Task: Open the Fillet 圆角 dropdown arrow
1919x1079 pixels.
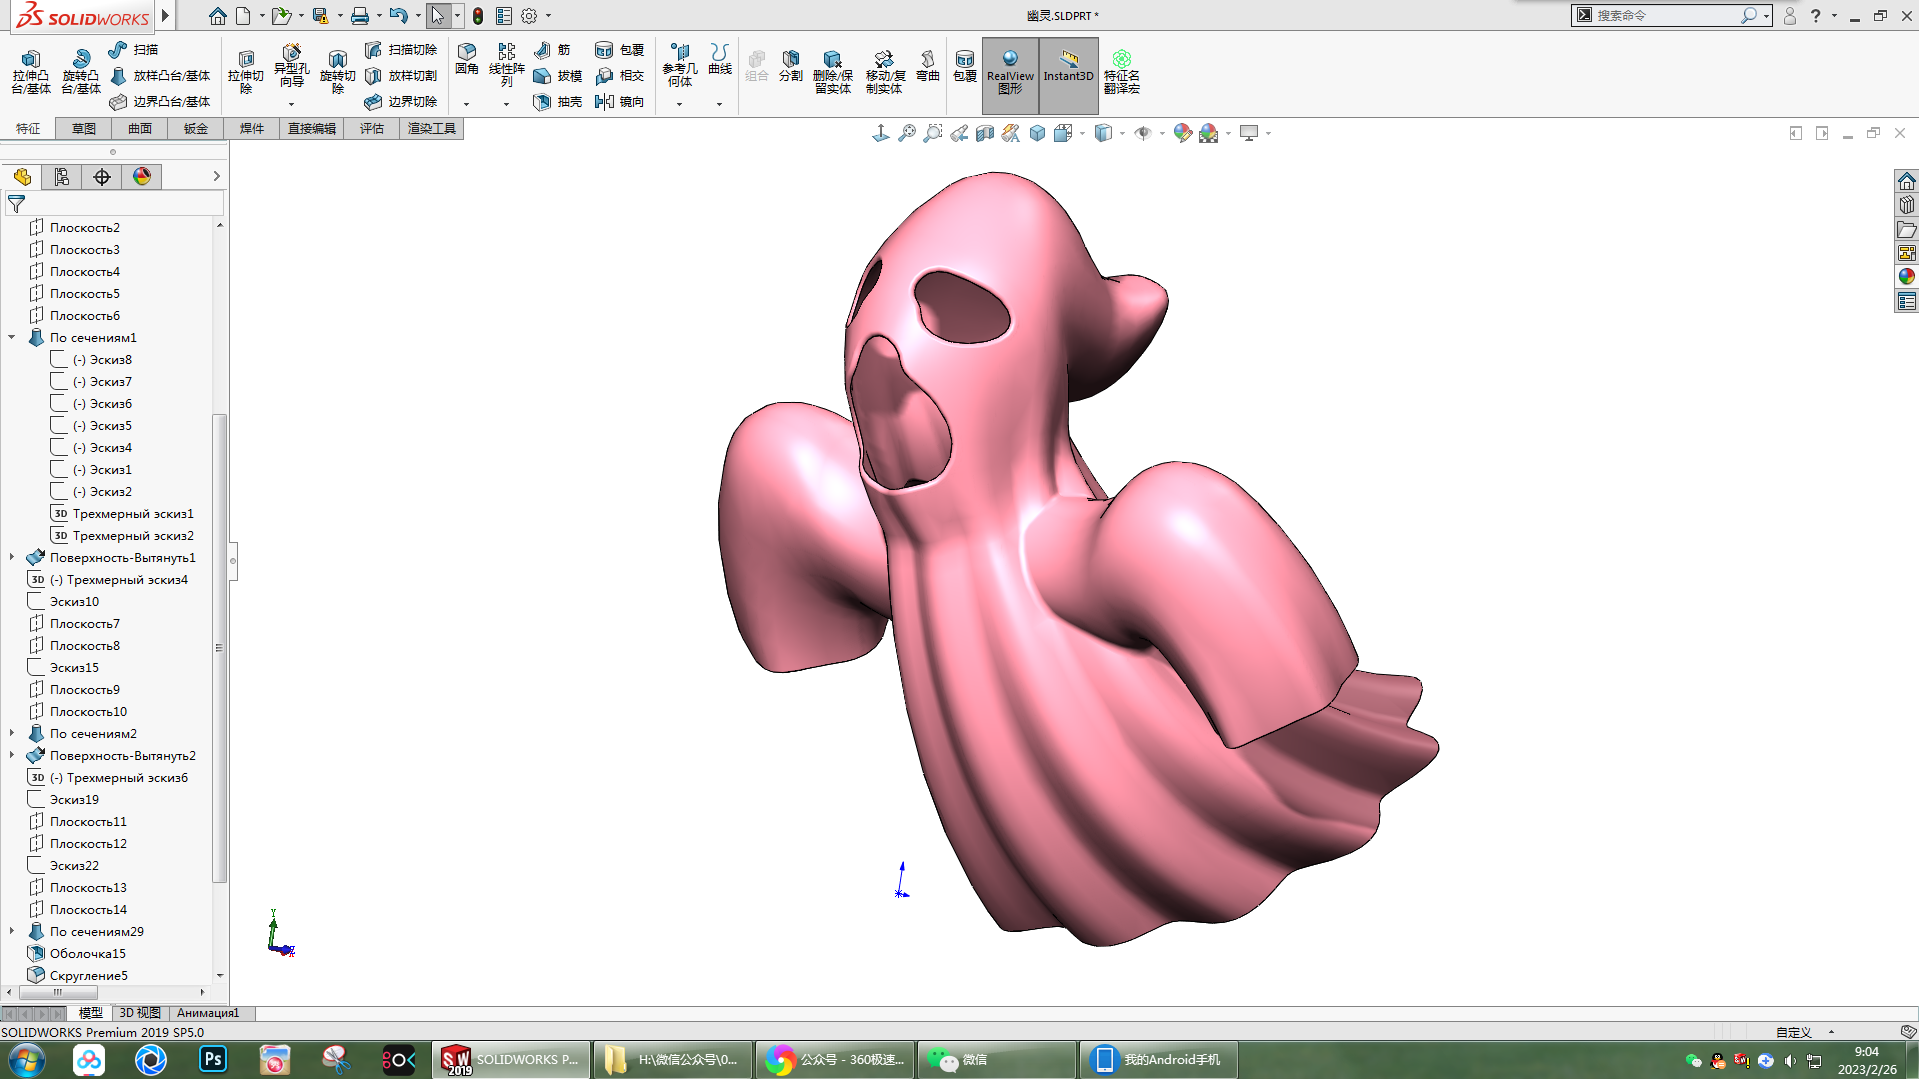Action: [x=467, y=104]
